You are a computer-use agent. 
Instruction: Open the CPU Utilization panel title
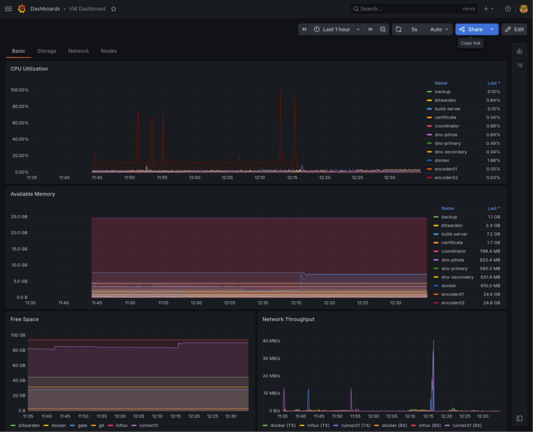[29, 69]
